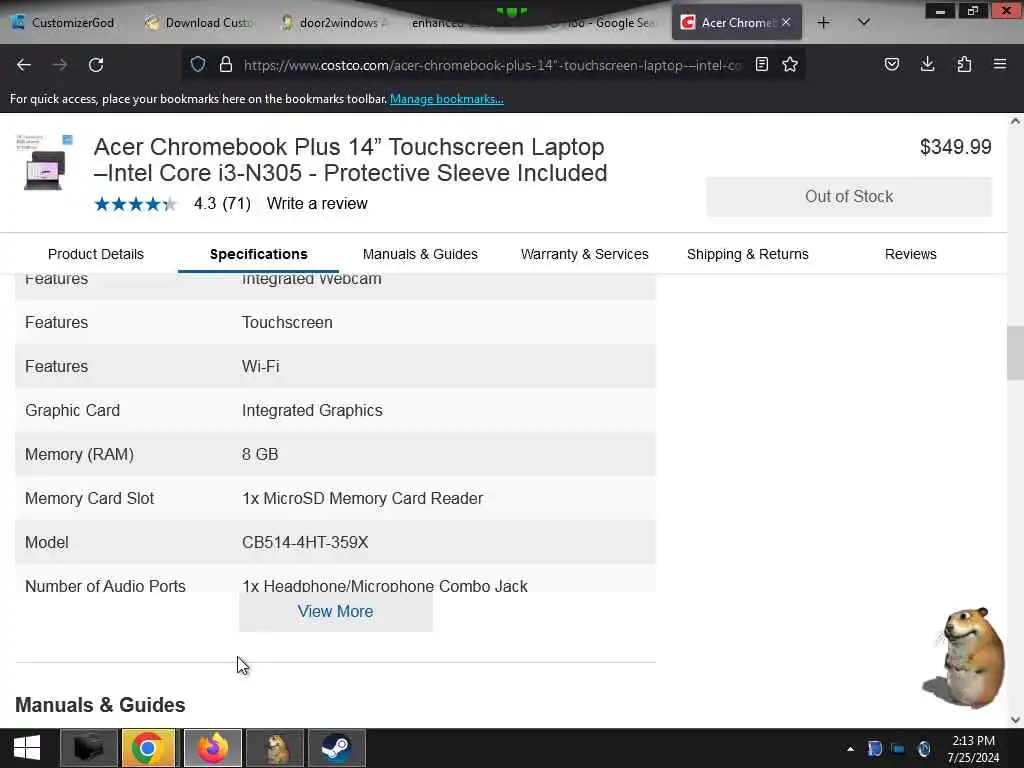Select the Warranty & Services tab
This screenshot has width=1024, height=768.
coord(584,254)
